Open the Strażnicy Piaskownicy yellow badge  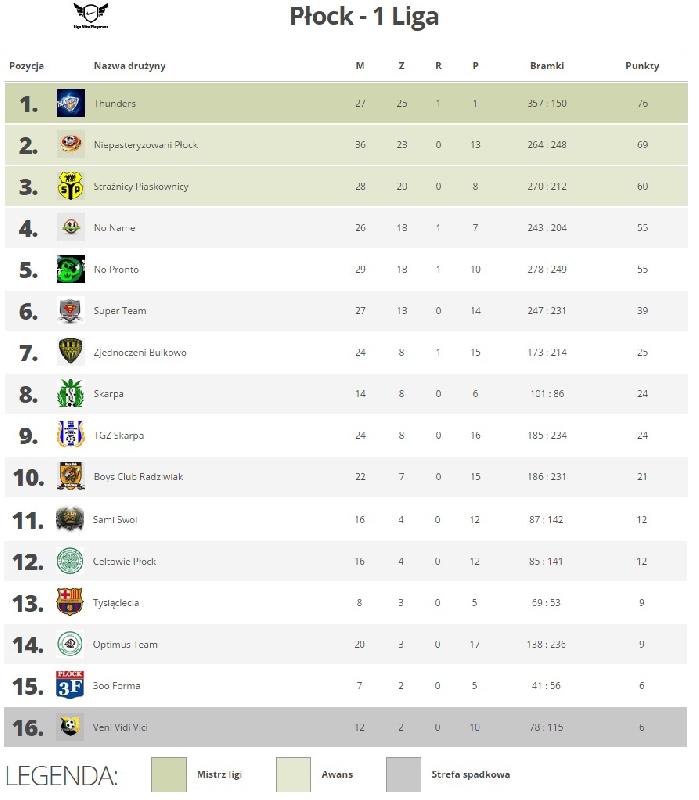coord(70,186)
